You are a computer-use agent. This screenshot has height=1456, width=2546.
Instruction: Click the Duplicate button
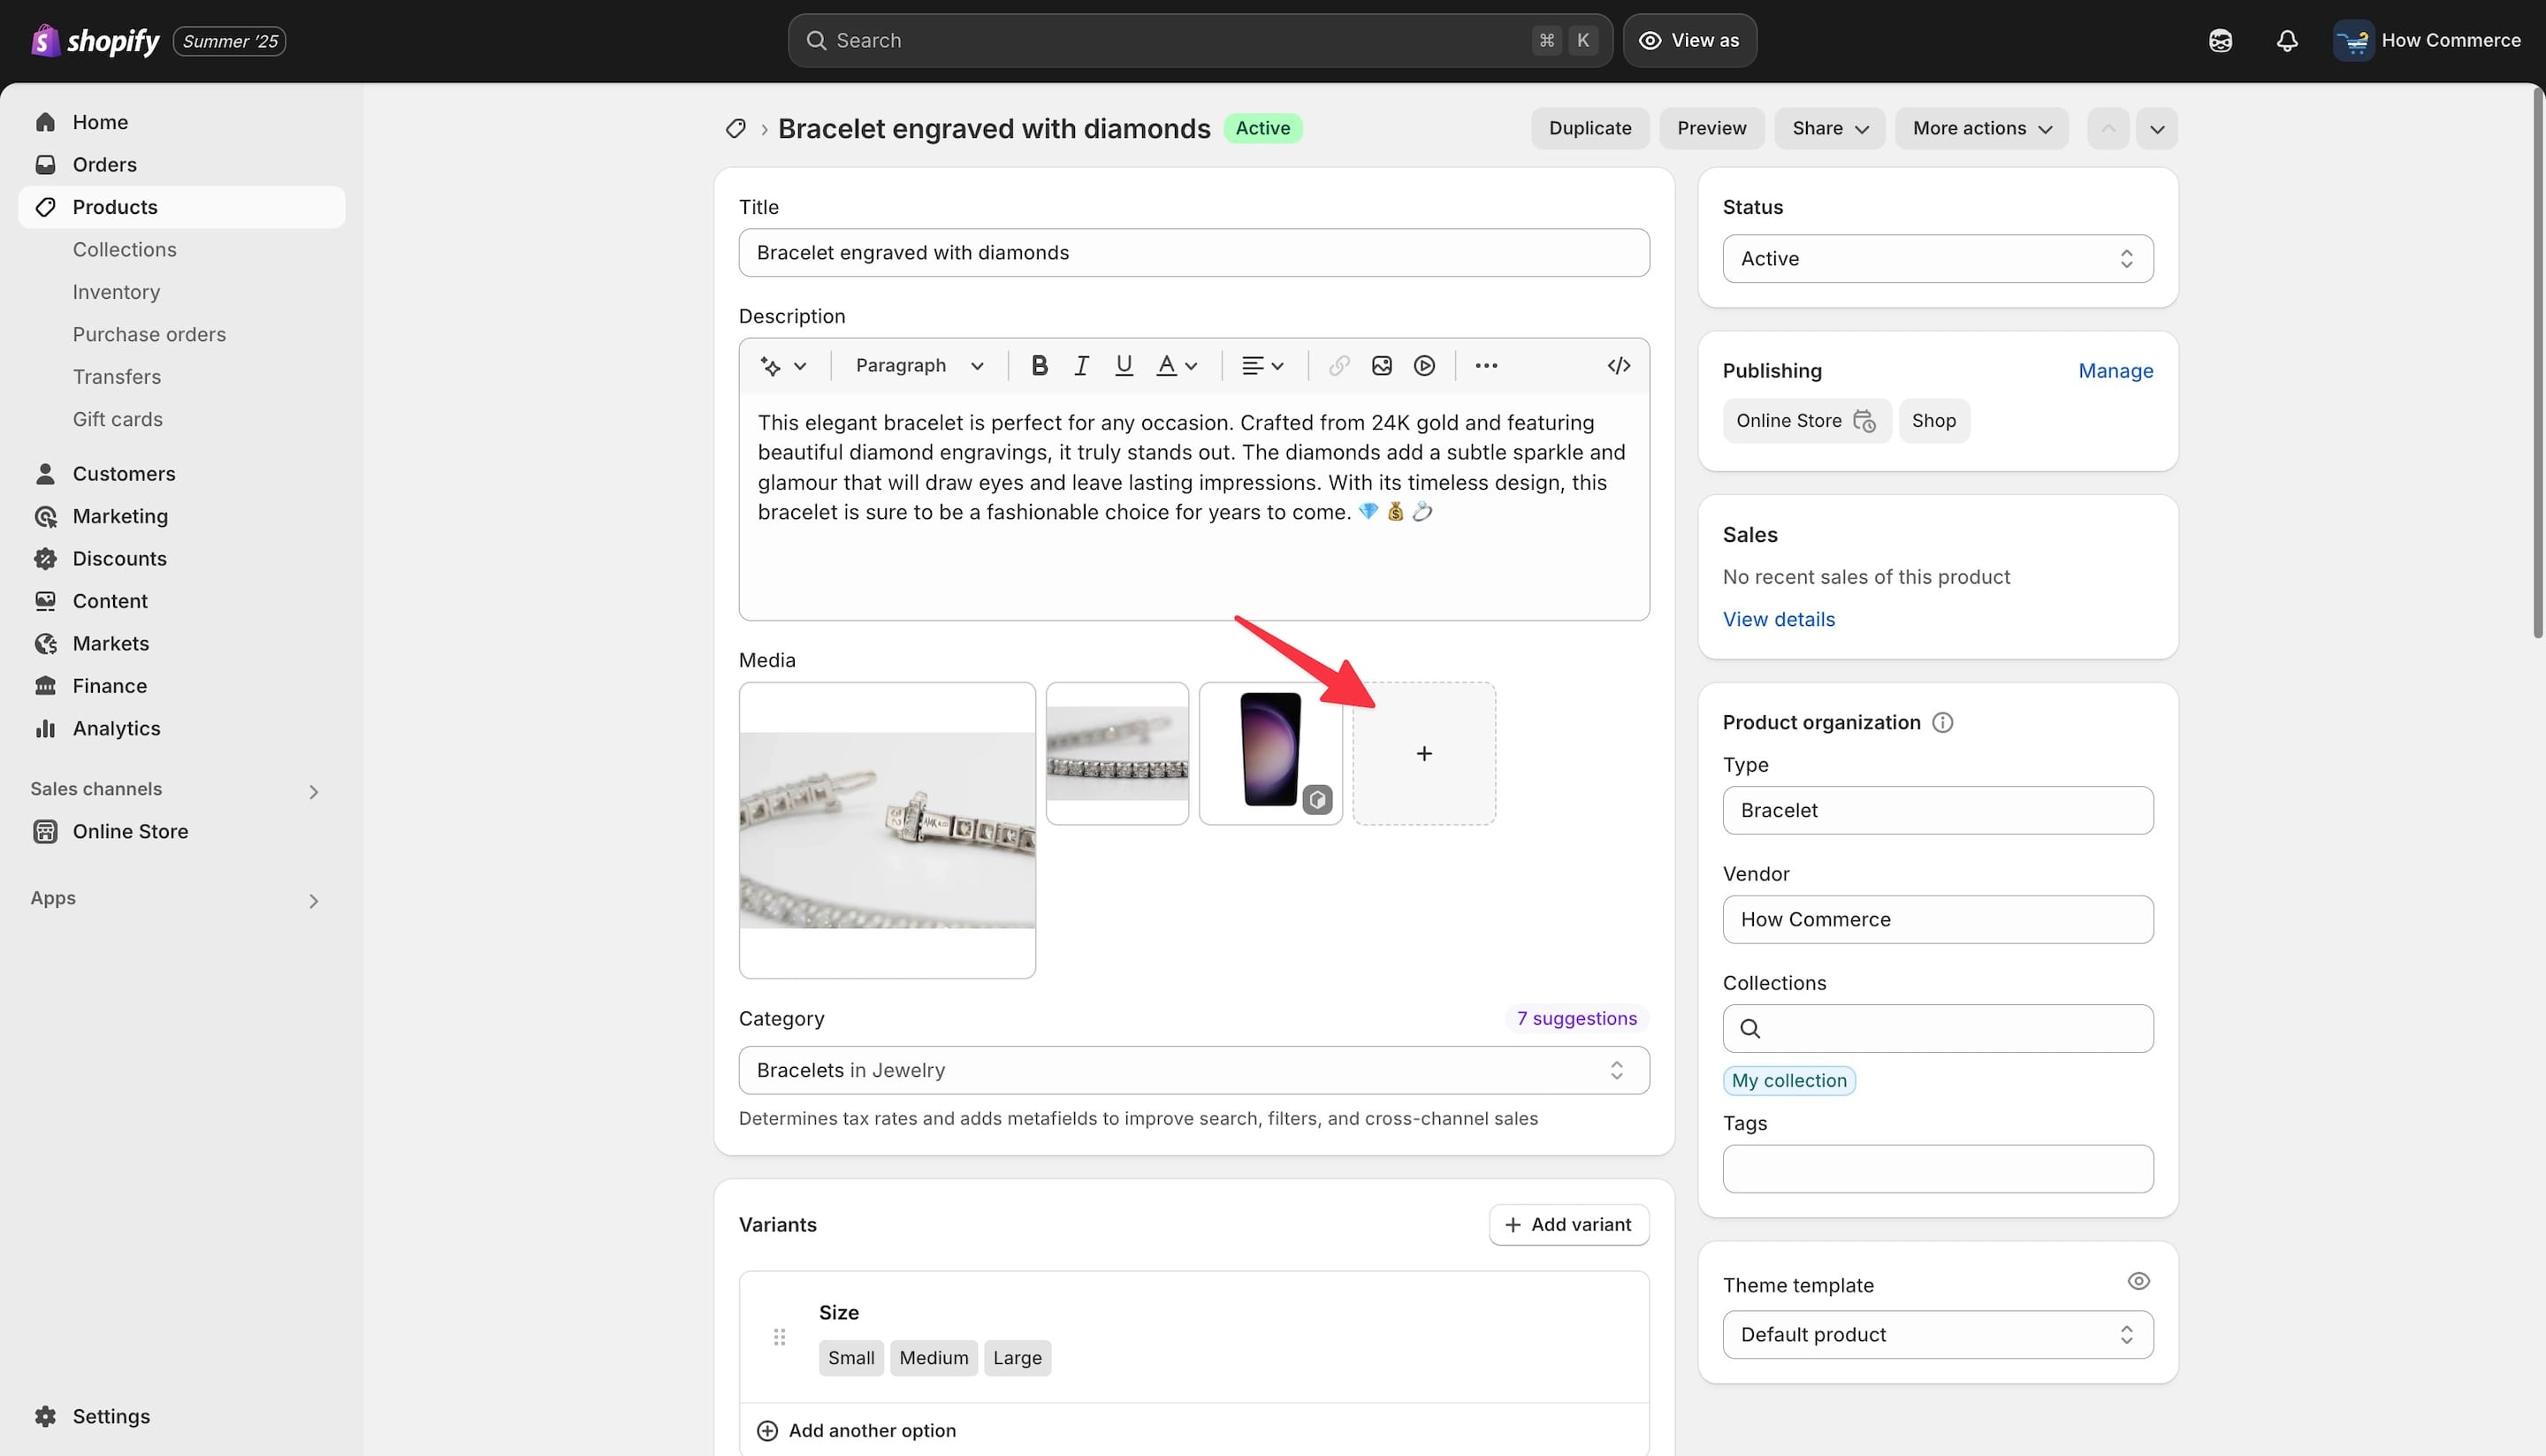[x=1589, y=128]
